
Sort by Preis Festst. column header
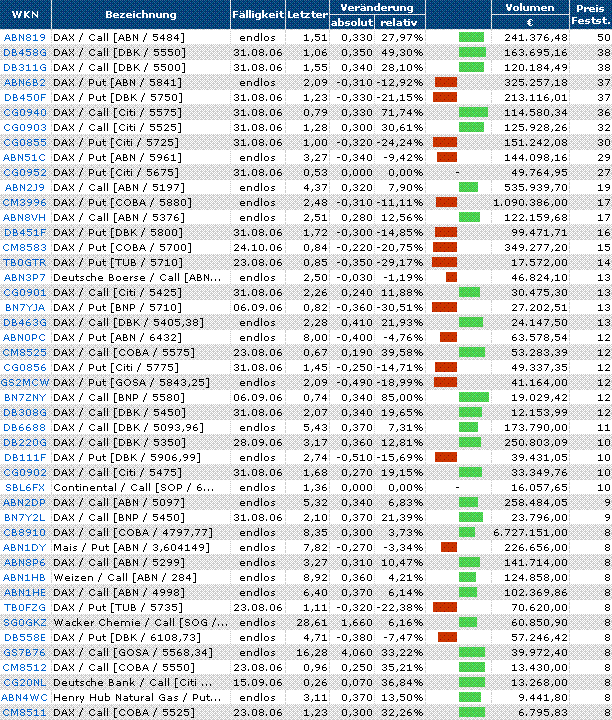click(x=591, y=15)
